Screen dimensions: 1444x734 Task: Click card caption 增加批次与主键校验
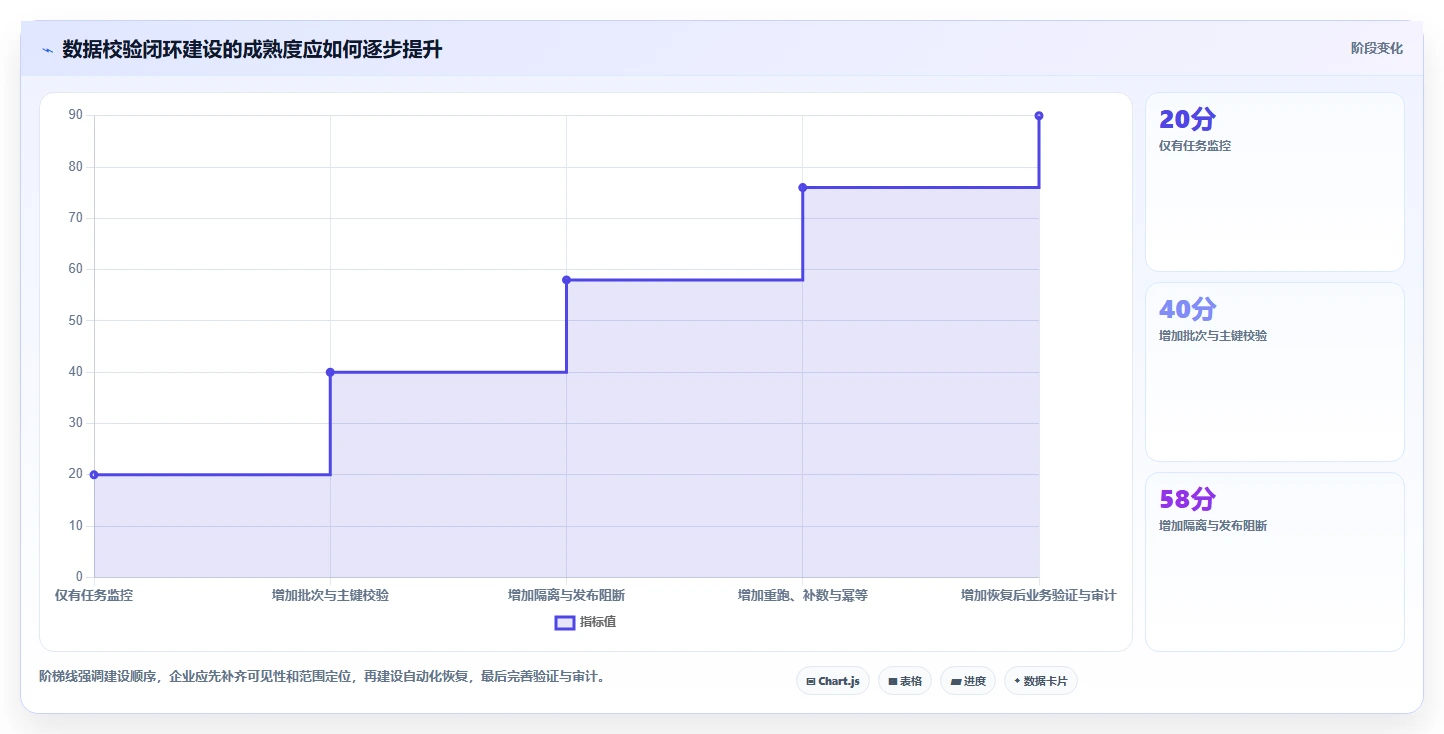(x=1213, y=336)
